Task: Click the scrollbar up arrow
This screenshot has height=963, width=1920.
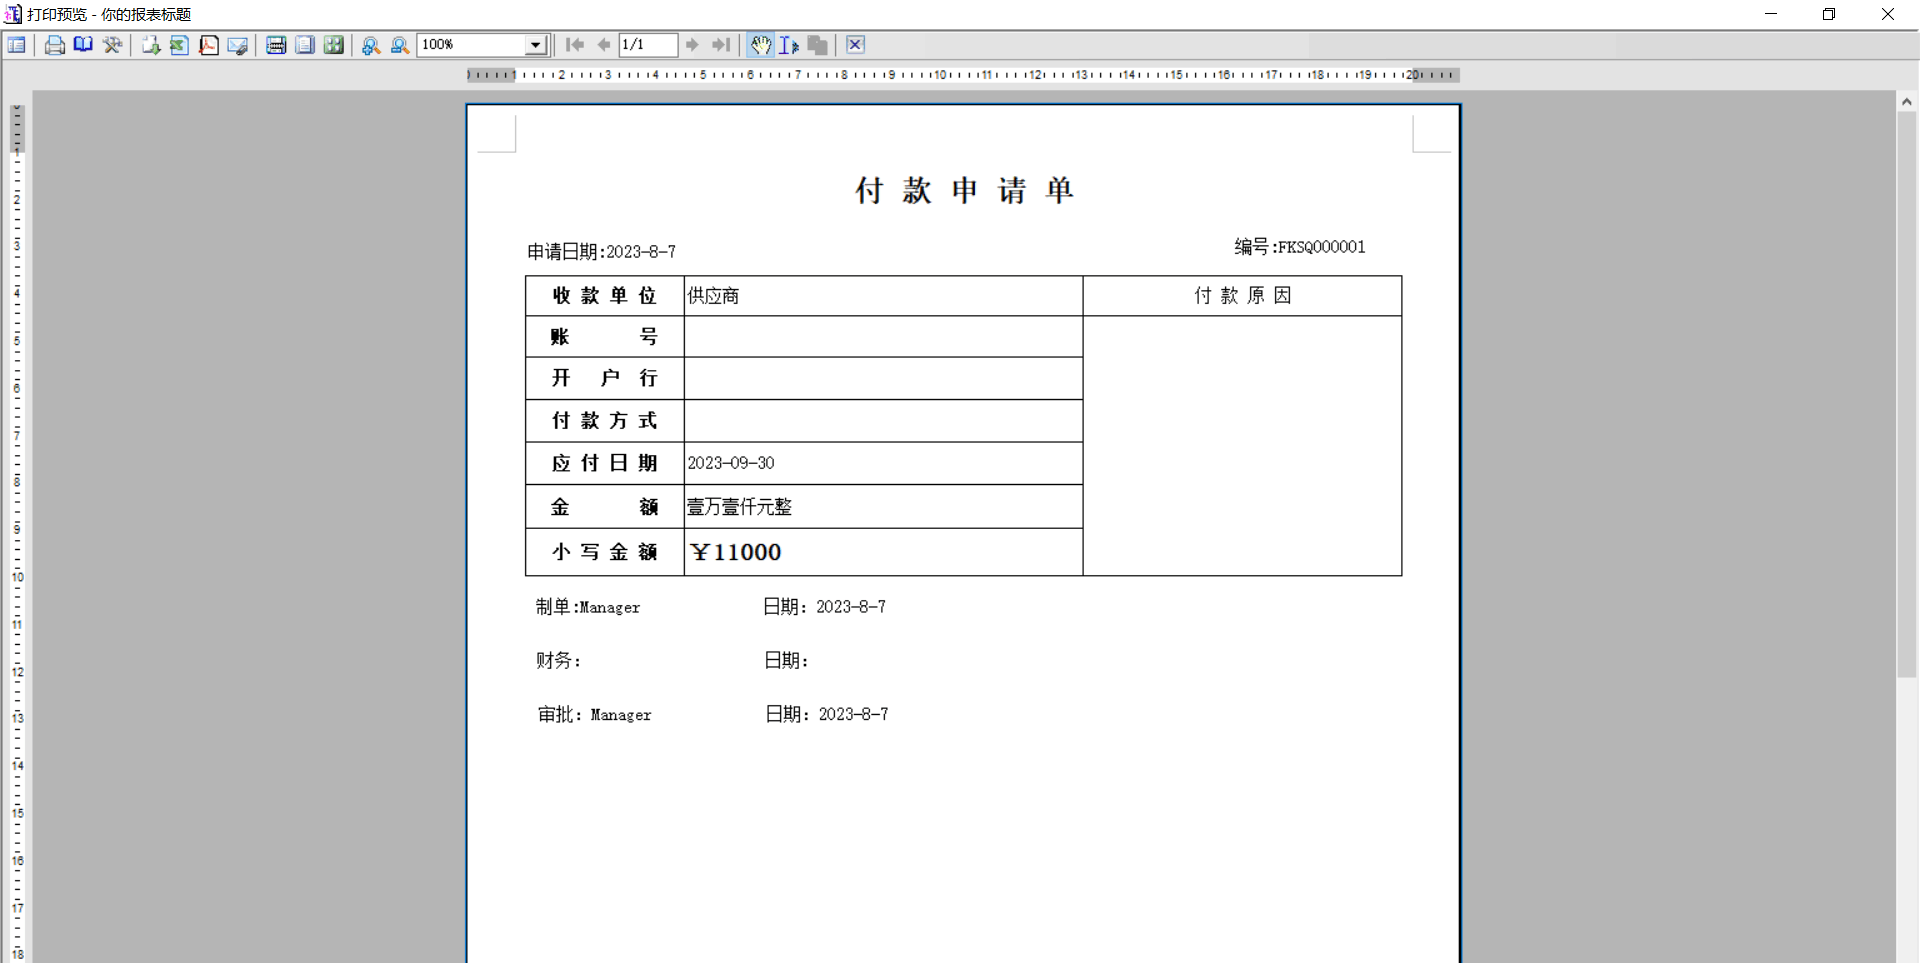Action: (1907, 102)
